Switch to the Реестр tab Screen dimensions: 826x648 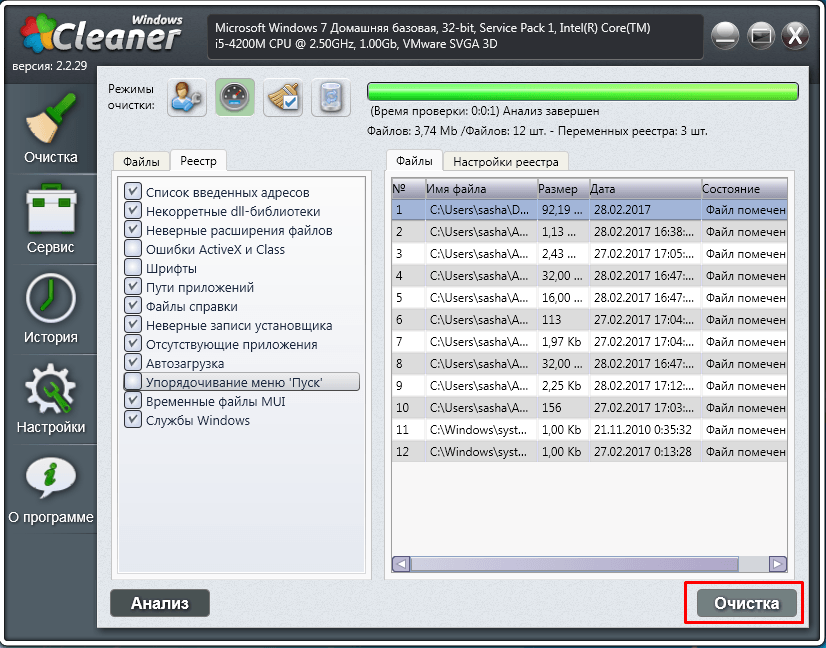pyautogui.click(x=198, y=161)
